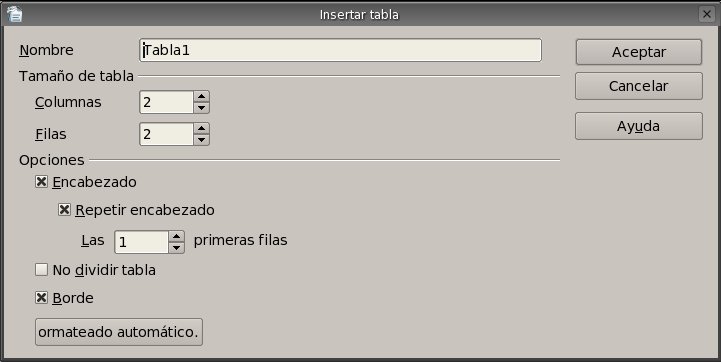Open the Formateado automático options
Viewport: 721px width, 362px height.
pyautogui.click(x=119, y=332)
